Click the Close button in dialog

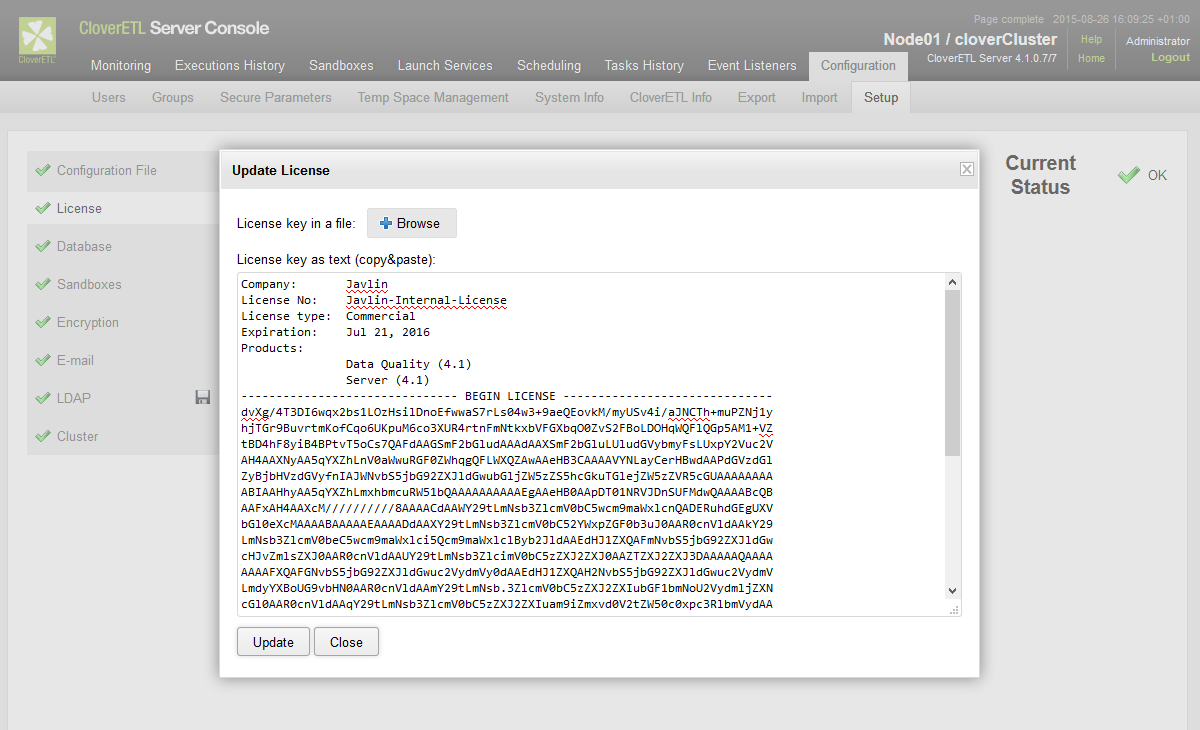coord(346,642)
